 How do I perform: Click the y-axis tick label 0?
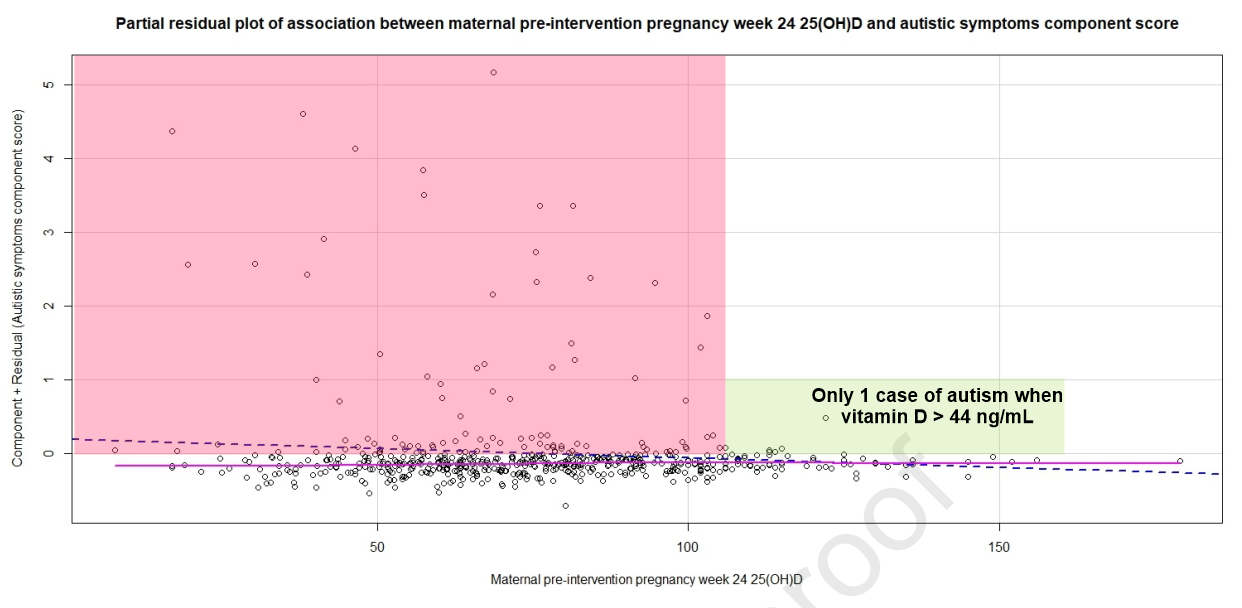point(47,453)
